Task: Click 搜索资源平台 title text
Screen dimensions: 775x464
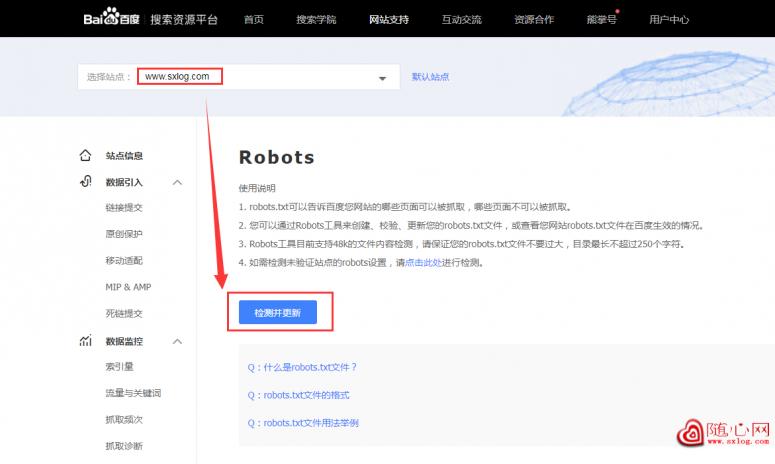Action: 184,19
